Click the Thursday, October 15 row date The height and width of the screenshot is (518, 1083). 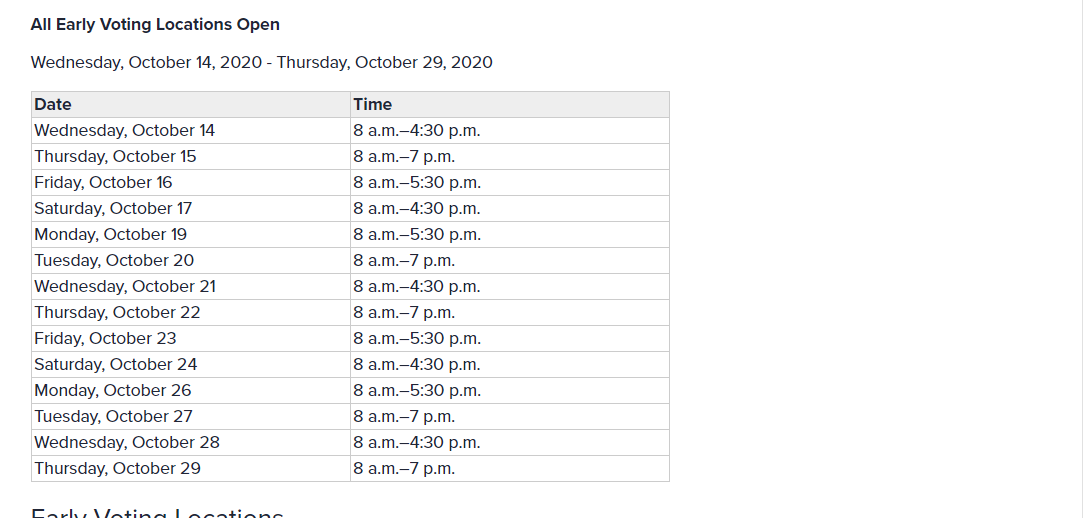pos(191,157)
